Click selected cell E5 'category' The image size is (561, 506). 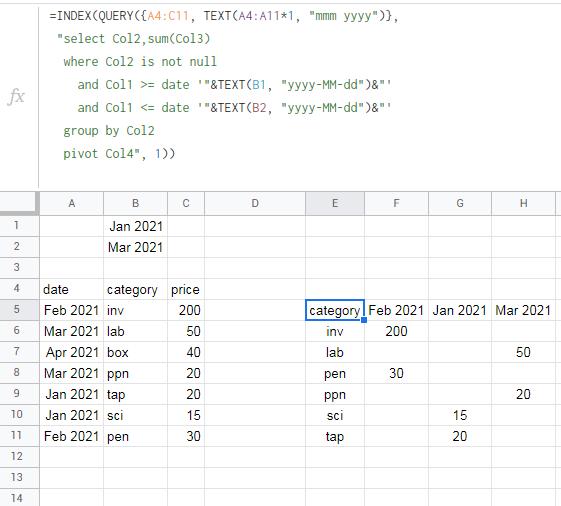(335, 310)
